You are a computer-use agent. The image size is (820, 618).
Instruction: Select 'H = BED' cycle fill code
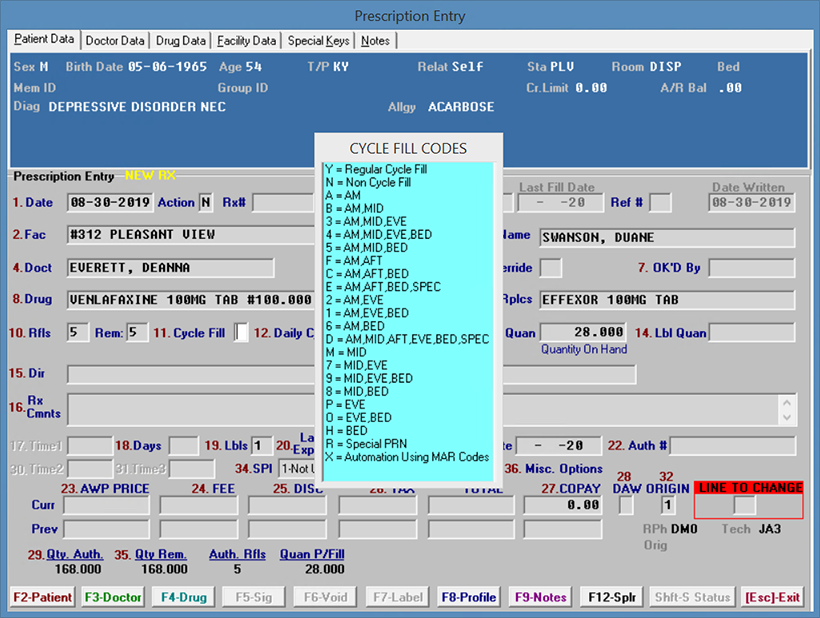(344, 430)
